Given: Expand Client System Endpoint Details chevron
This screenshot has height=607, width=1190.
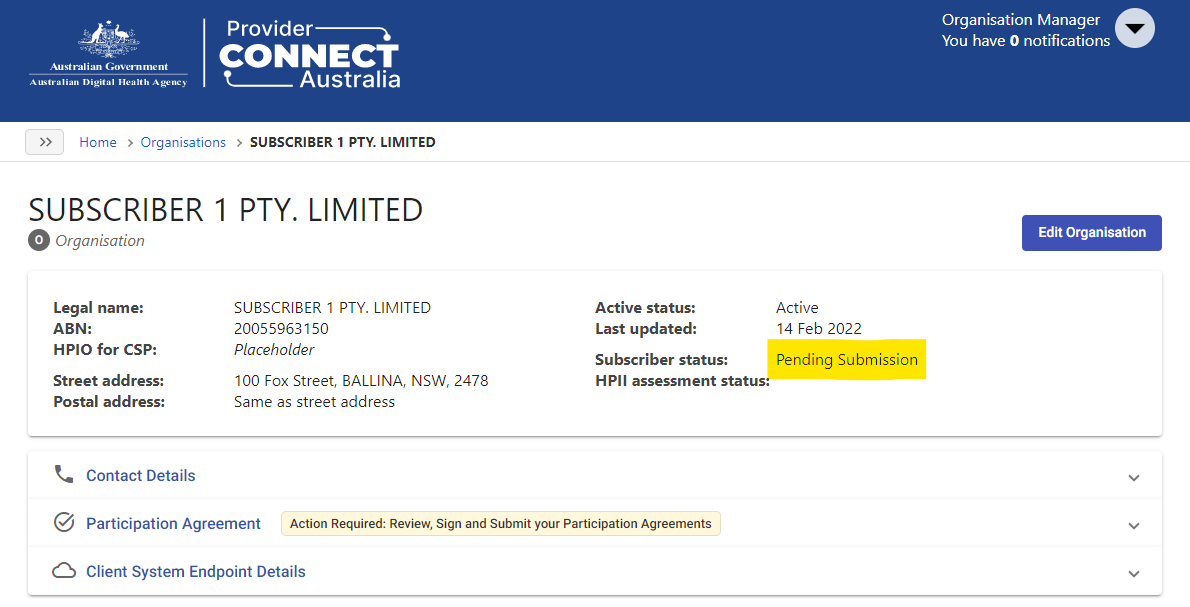Looking at the screenshot, I should (x=1133, y=574).
